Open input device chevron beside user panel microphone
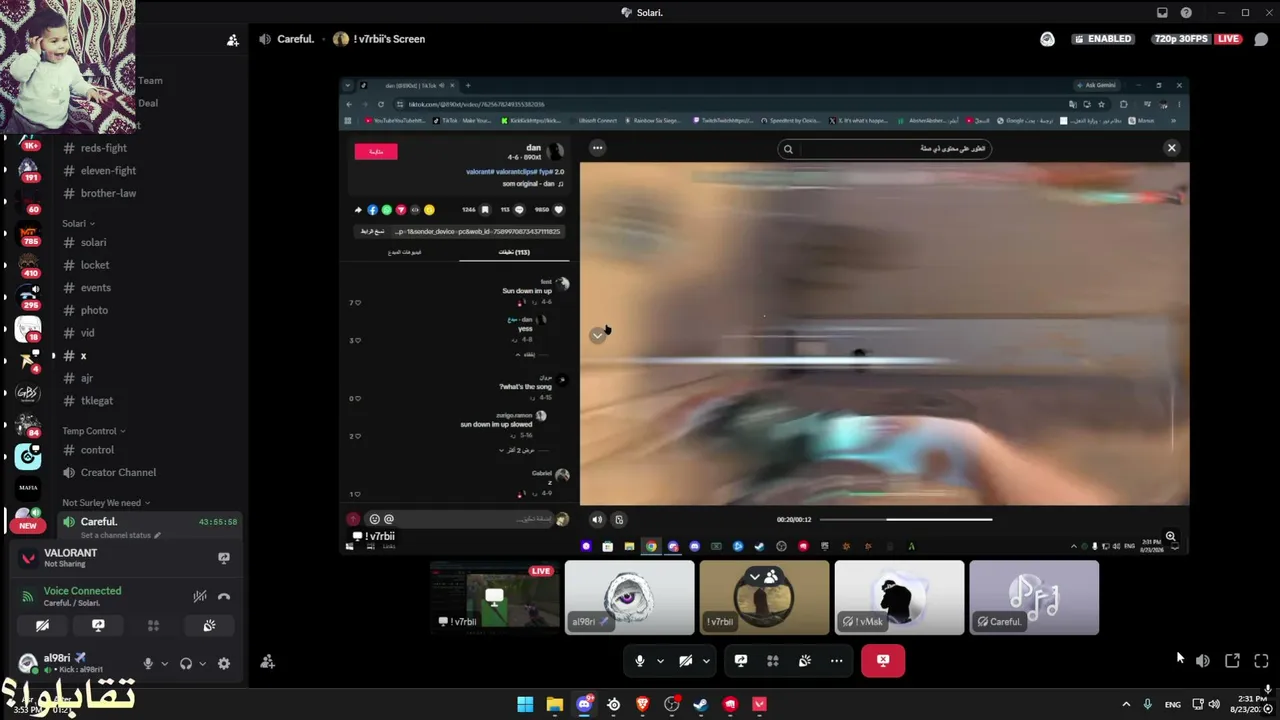Image resolution: width=1280 pixels, height=720 pixels. pos(165,663)
